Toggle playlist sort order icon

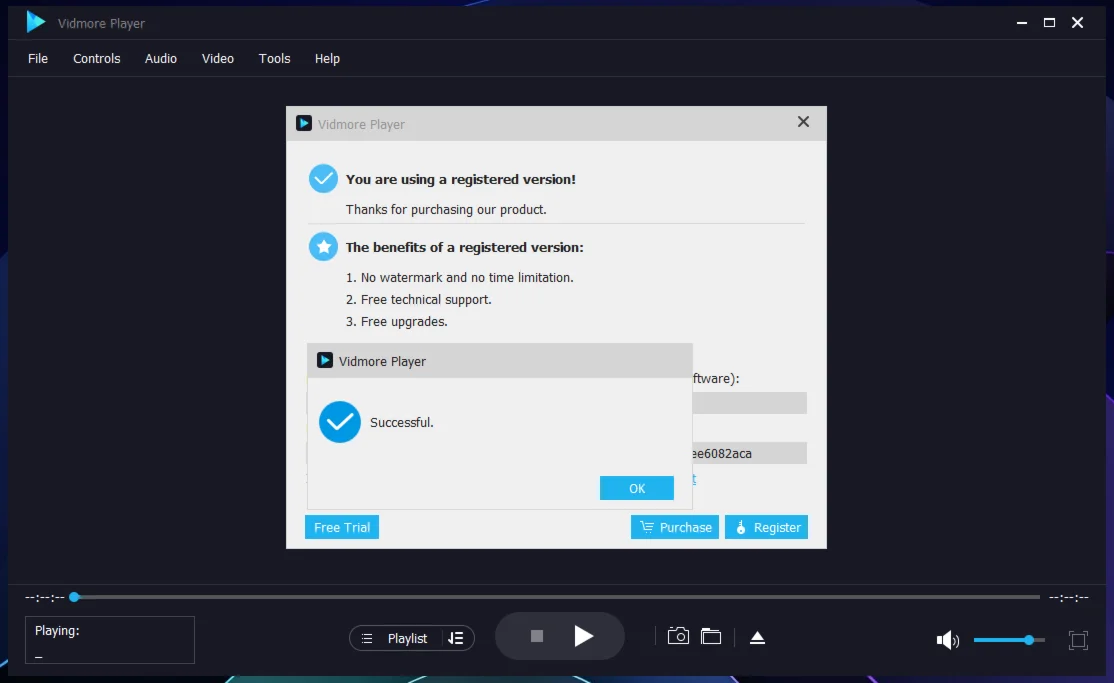[456, 638]
